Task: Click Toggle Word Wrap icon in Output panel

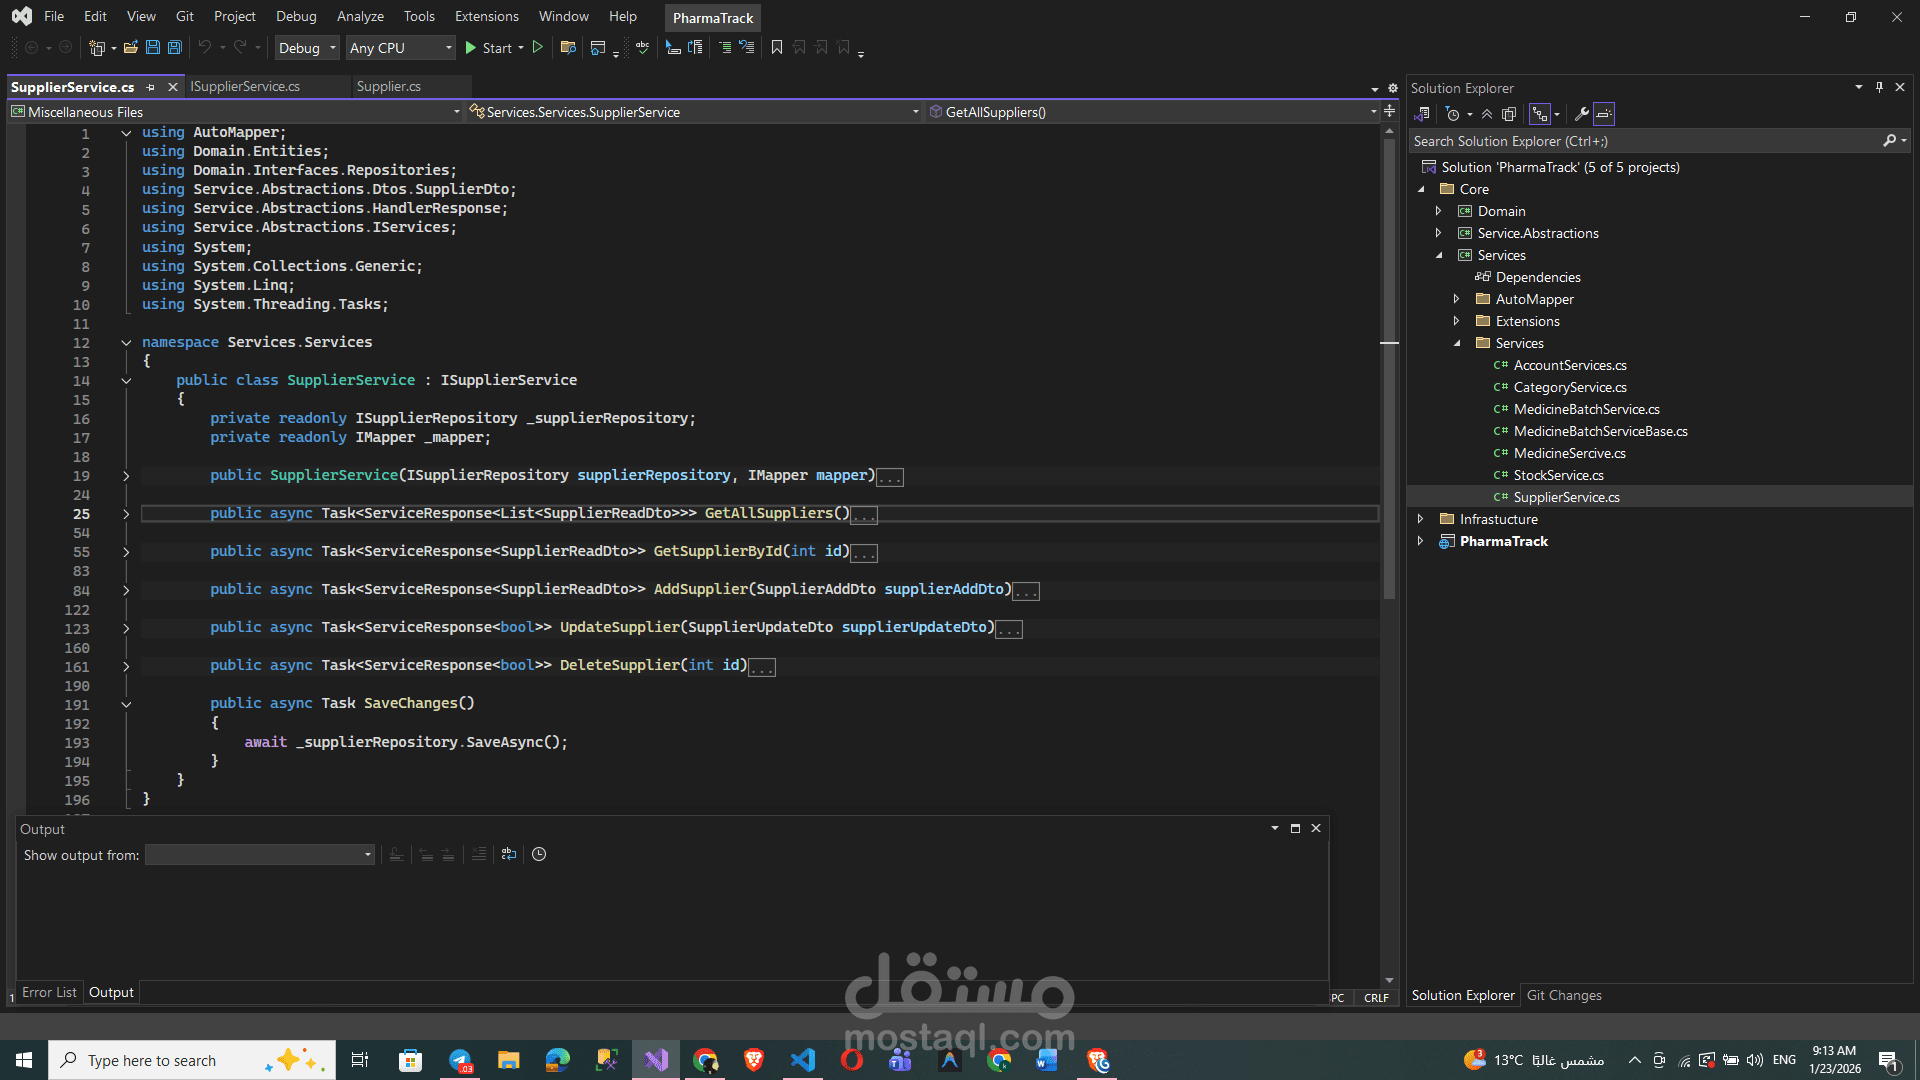Action: click(x=509, y=854)
